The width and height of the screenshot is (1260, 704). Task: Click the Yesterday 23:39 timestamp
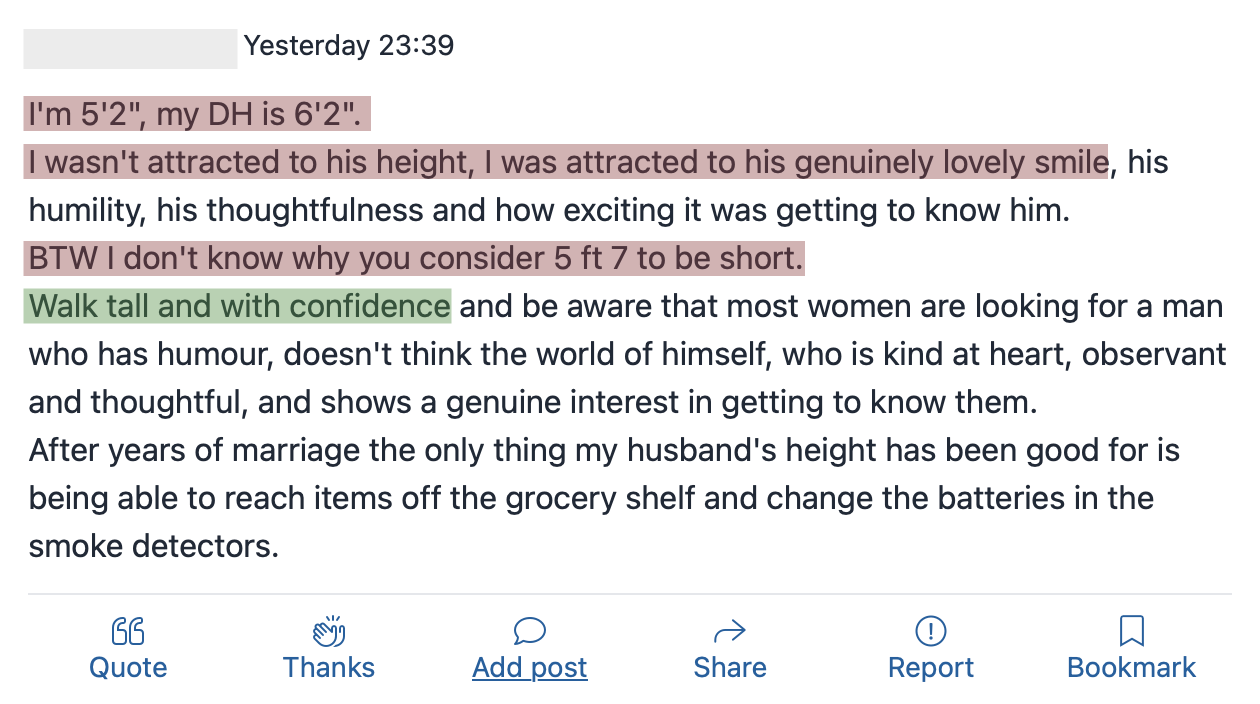coord(349,46)
